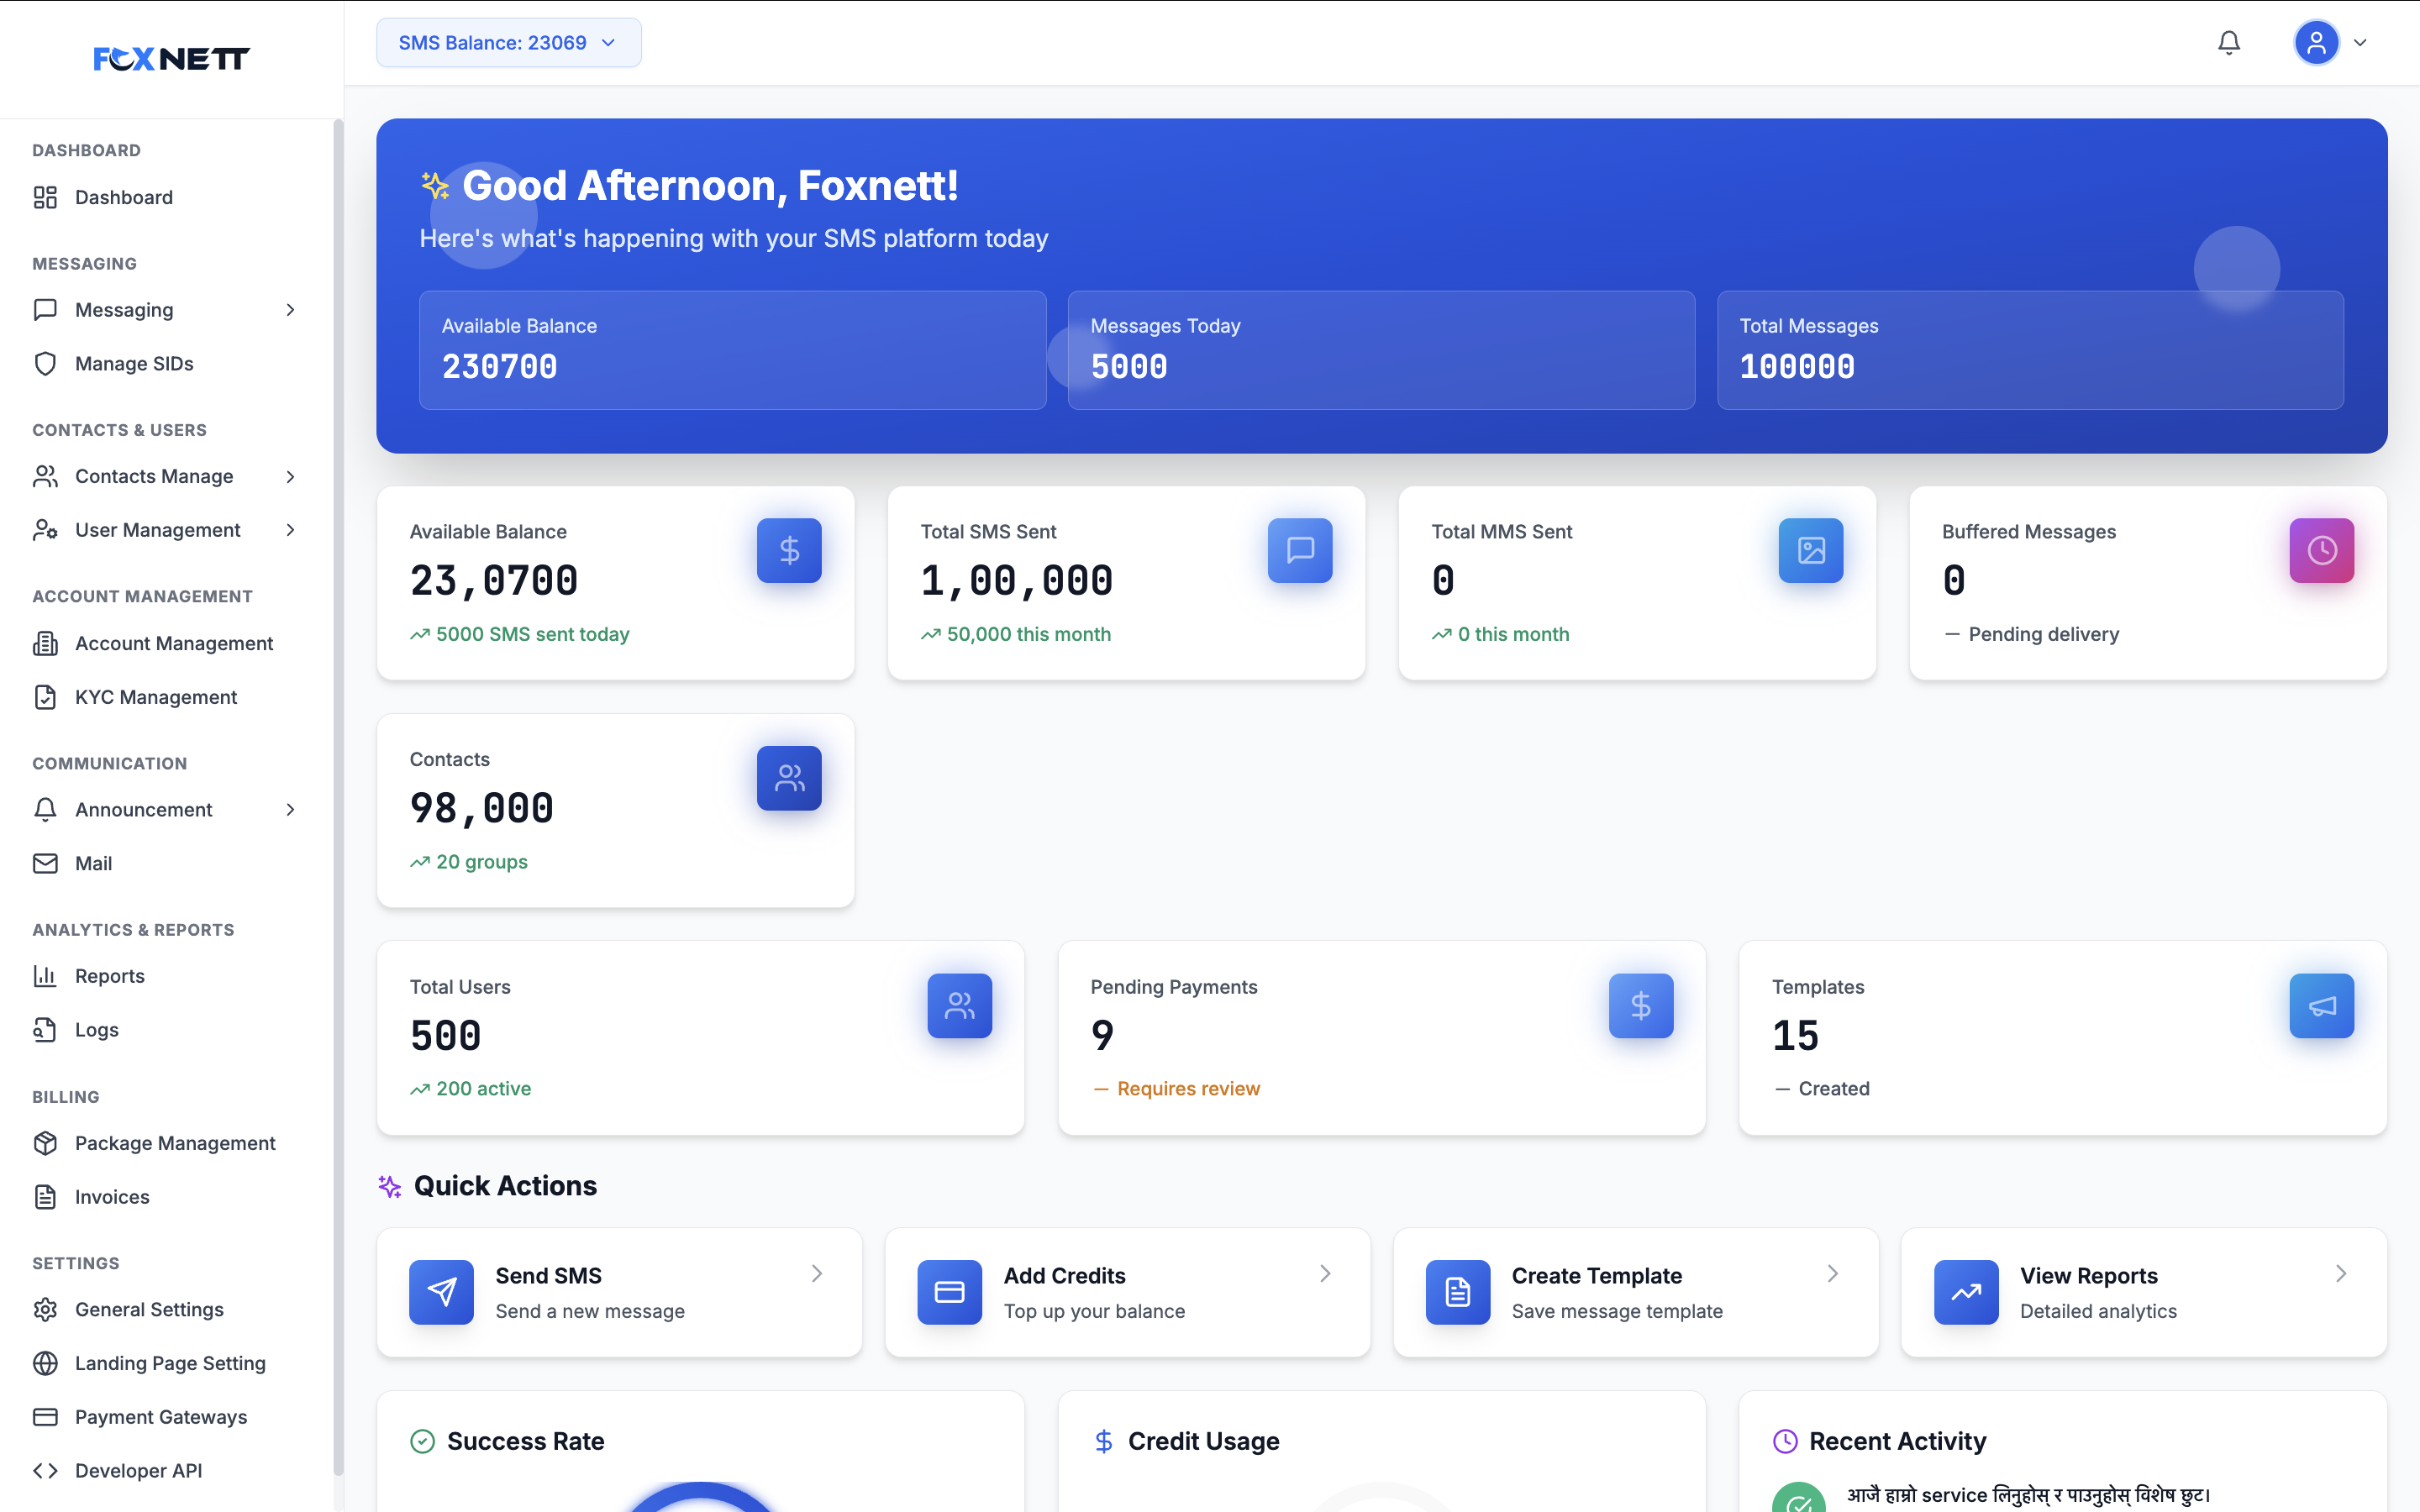
Task: Open Reports via the bar chart icon
Action: (45, 976)
